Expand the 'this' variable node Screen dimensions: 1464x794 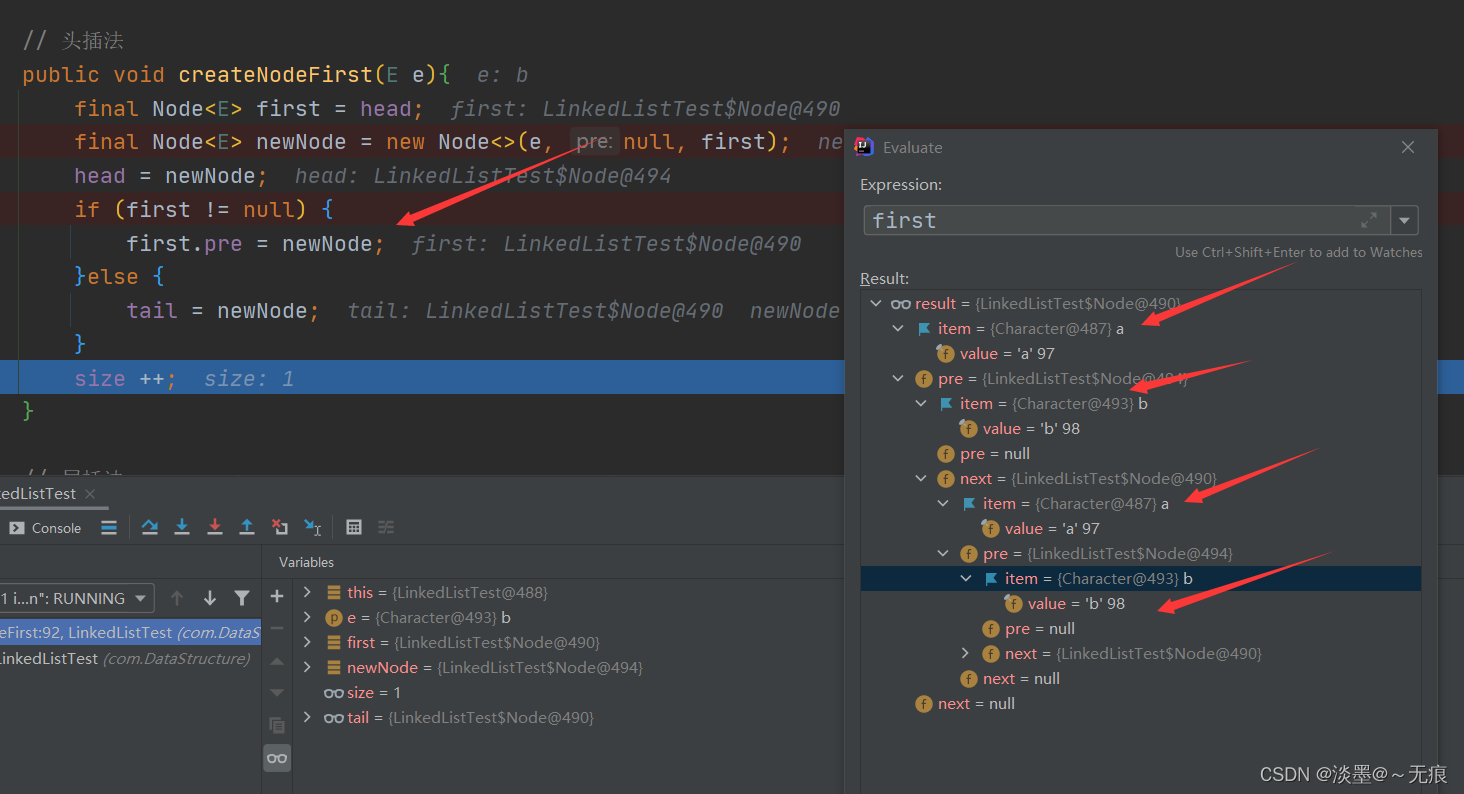pos(308,592)
